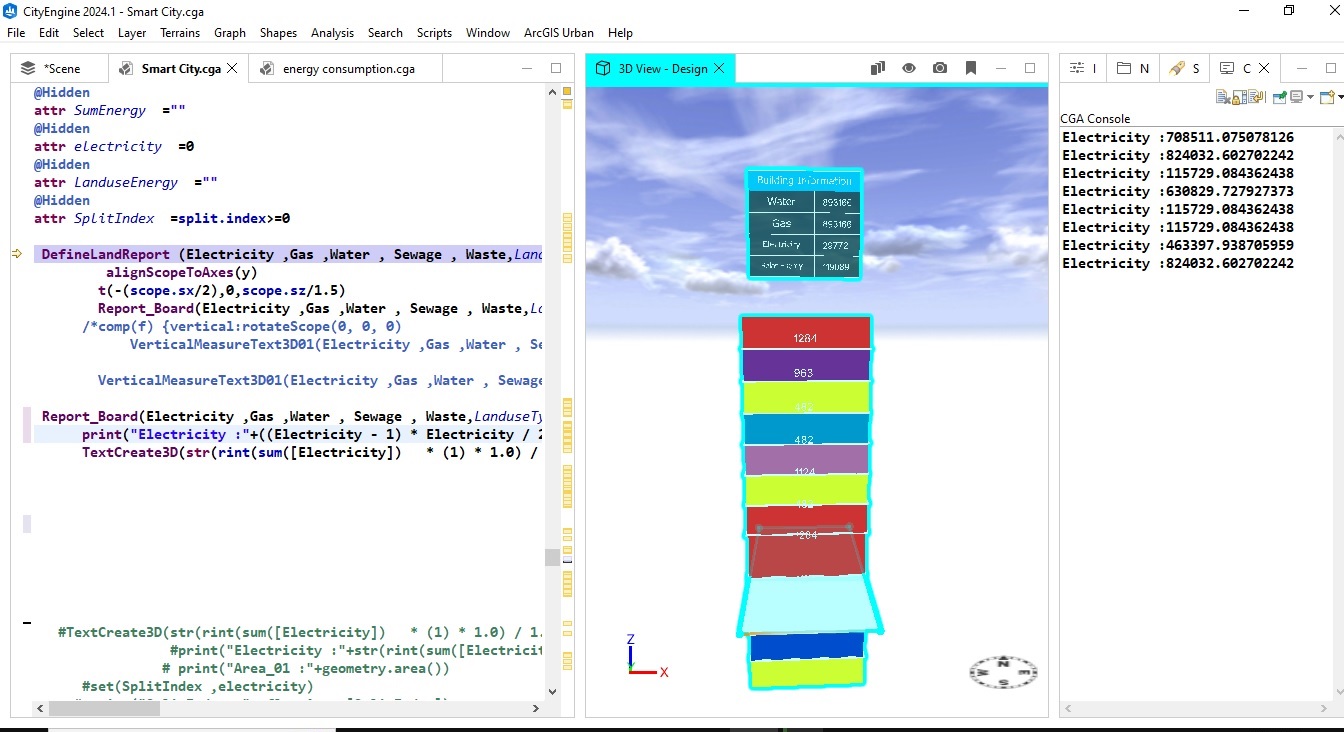Click the visibility eye icon above the 3D view

point(909,68)
